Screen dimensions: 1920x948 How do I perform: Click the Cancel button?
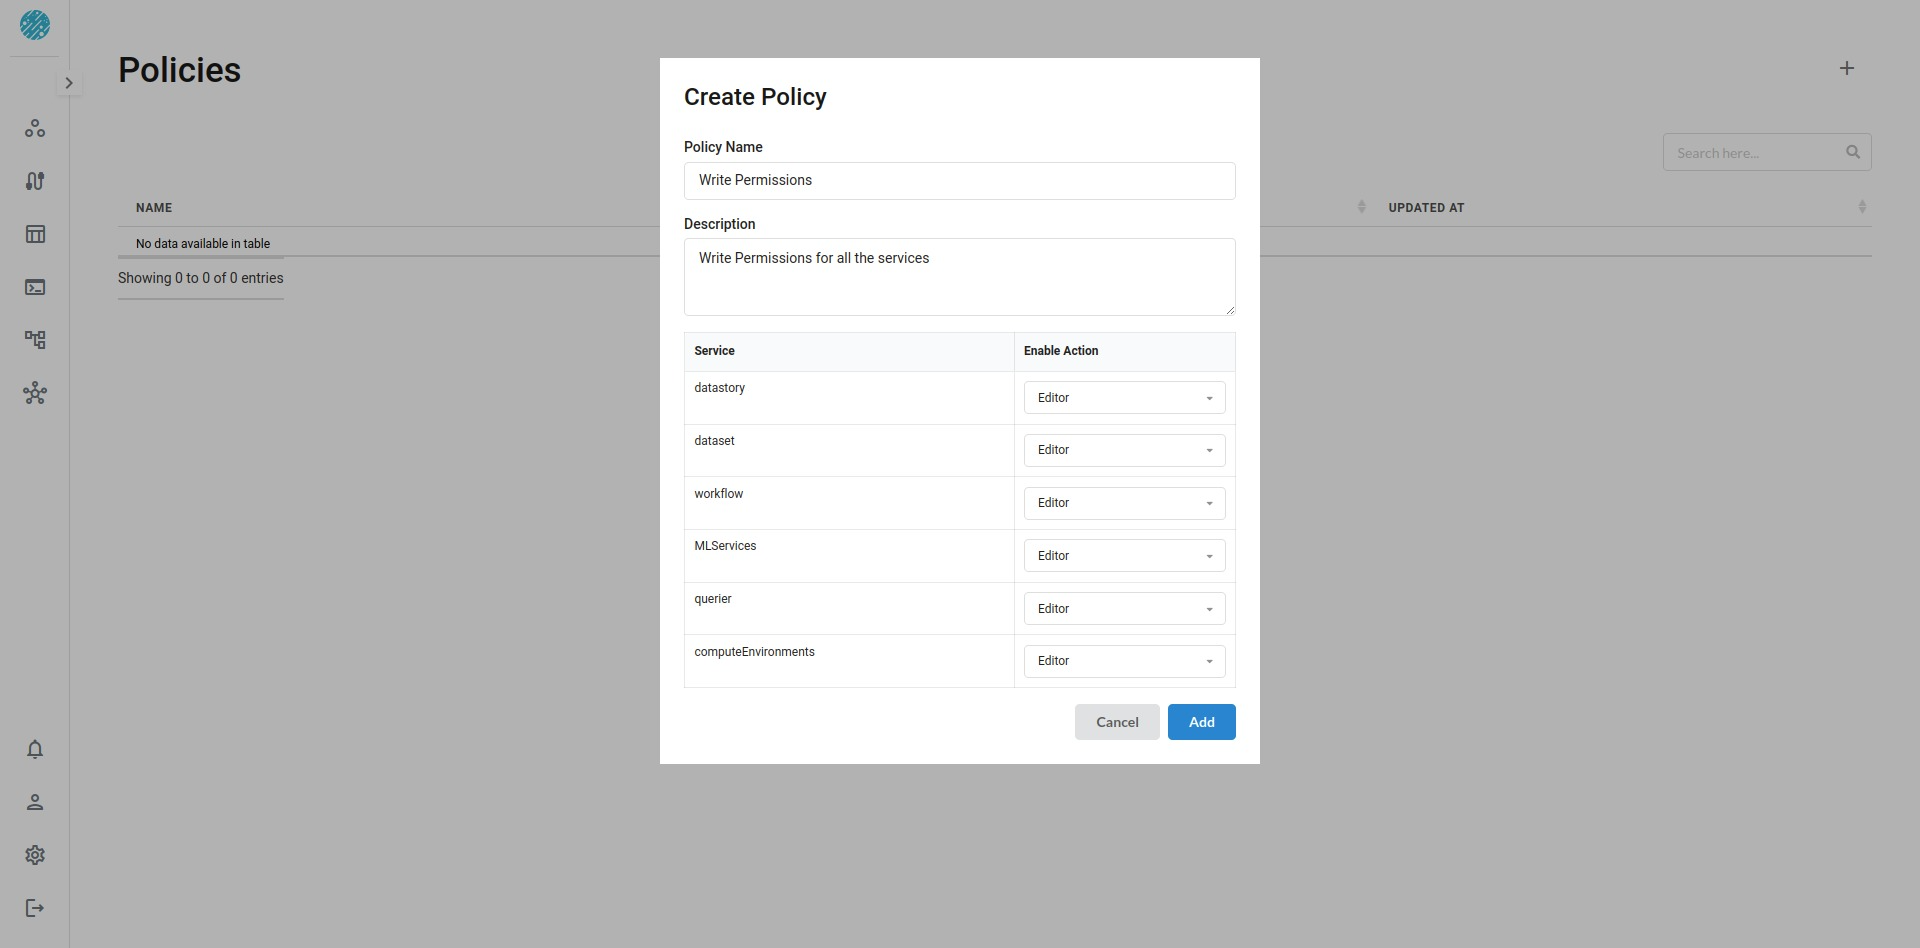tap(1117, 722)
